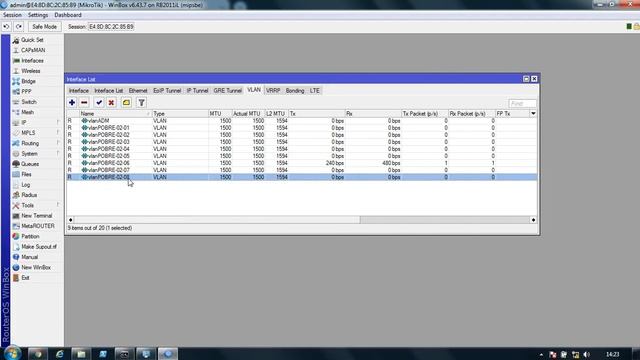Viewport: 640px width, 360px height.
Task: Add comment with yellow note icon
Action: (126, 102)
